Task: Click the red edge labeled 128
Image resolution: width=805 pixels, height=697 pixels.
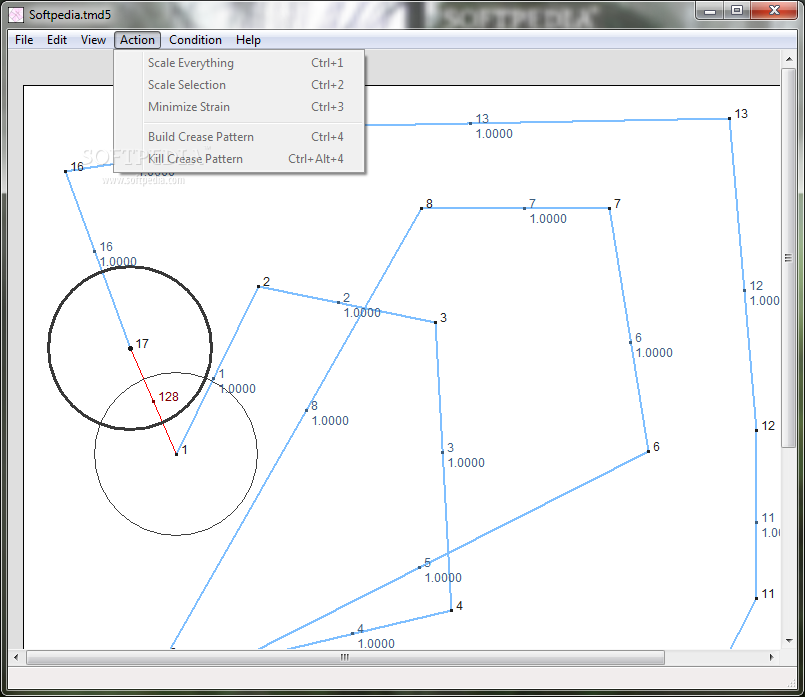Action: click(154, 401)
